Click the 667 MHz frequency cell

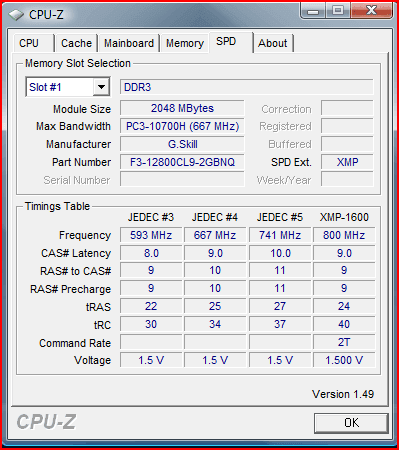pos(215,235)
